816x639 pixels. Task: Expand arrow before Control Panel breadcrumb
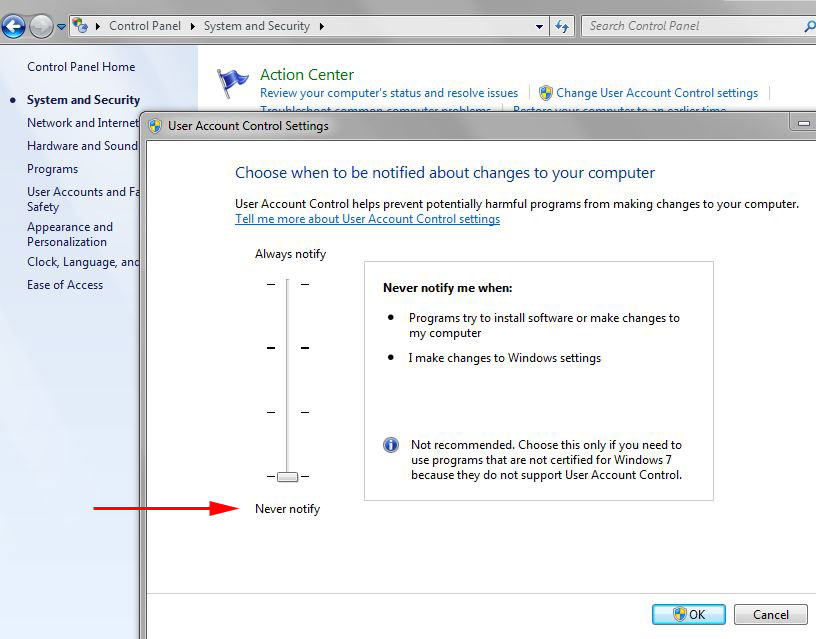(97, 26)
